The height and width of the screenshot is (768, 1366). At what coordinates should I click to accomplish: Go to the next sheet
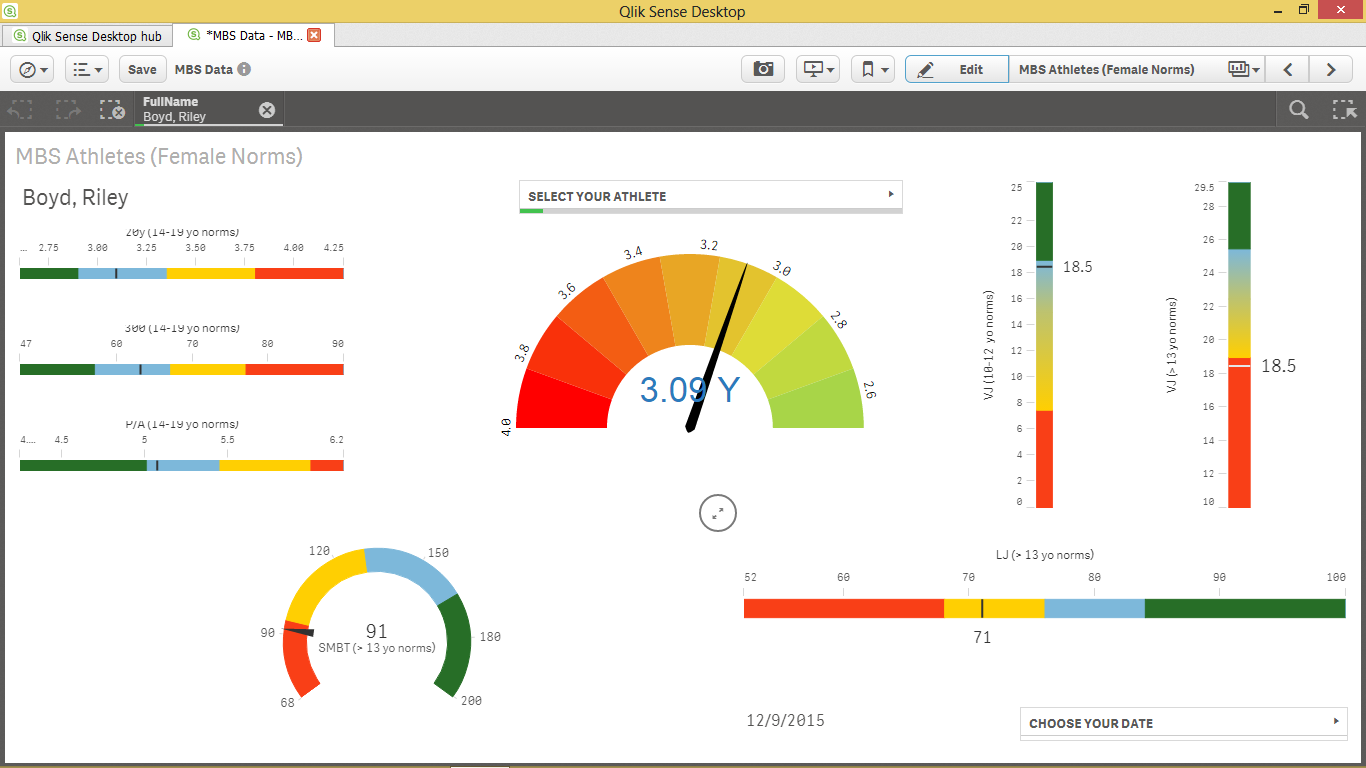pos(1331,69)
